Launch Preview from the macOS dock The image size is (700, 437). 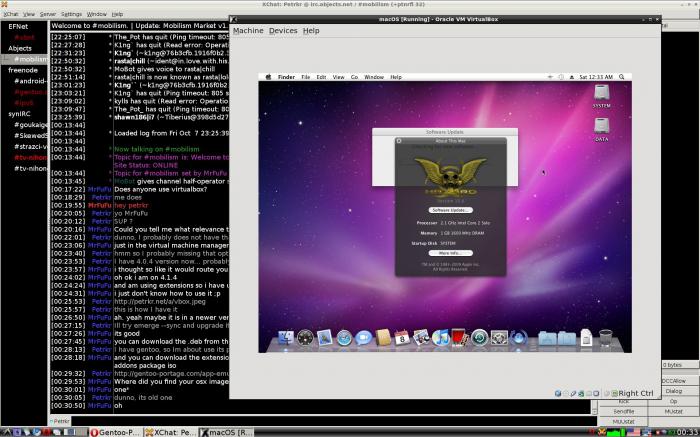pos(421,338)
